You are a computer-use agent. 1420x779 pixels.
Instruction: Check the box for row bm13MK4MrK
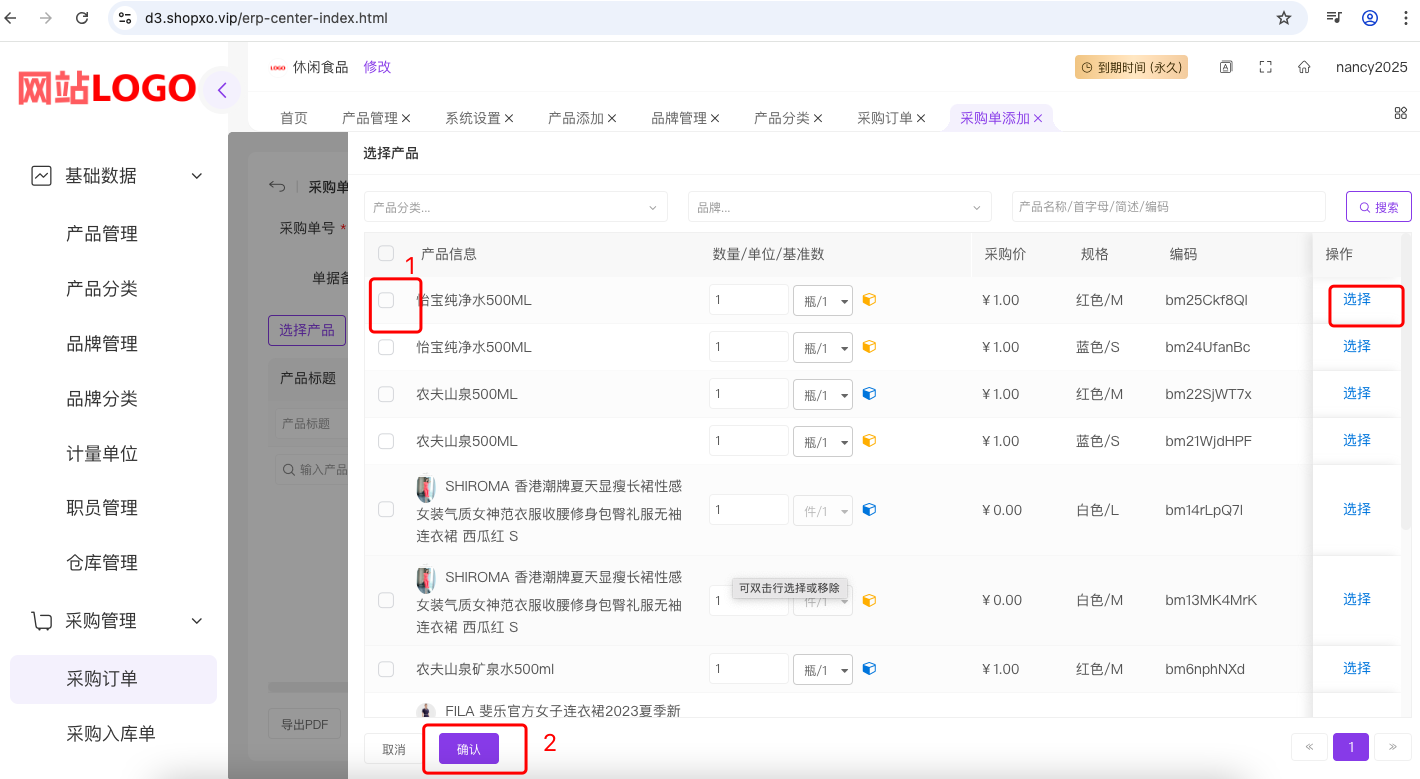point(386,600)
